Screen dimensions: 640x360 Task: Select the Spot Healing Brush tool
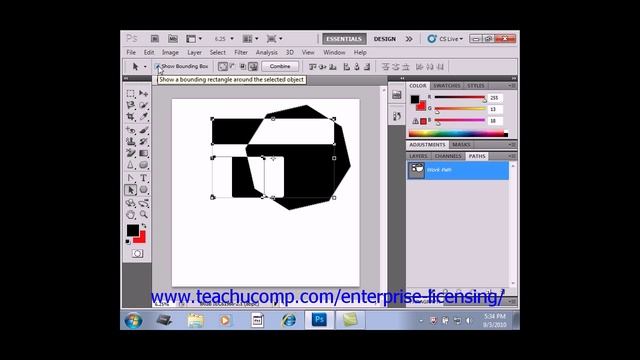[131, 130]
